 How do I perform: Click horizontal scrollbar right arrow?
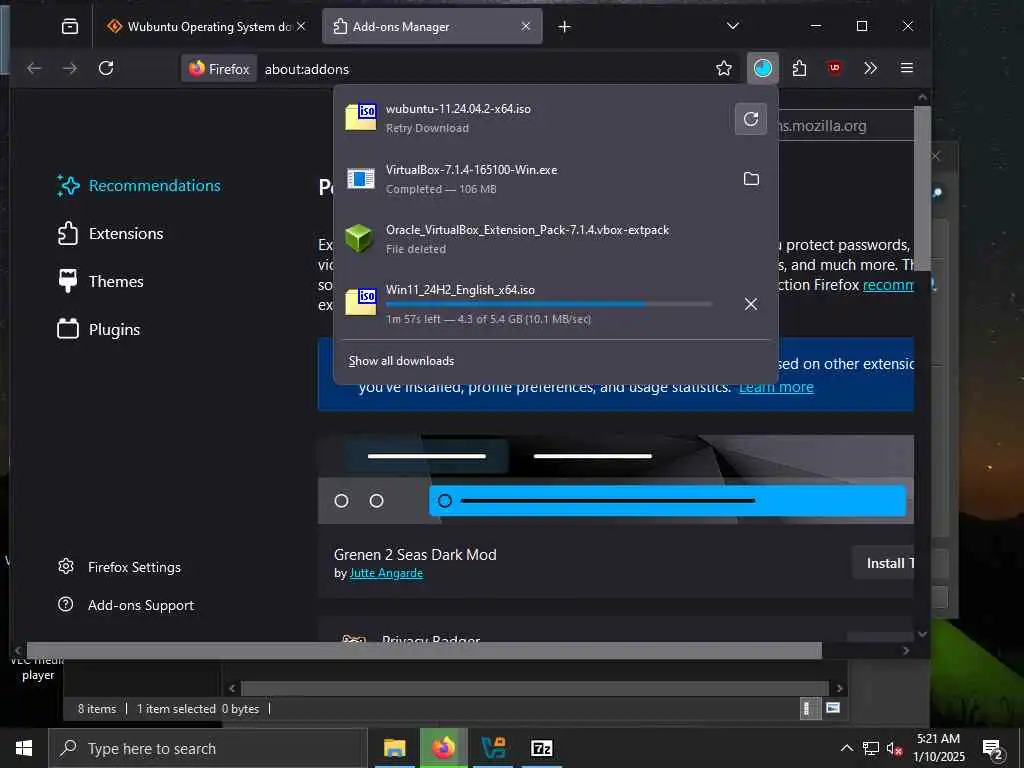coord(906,650)
